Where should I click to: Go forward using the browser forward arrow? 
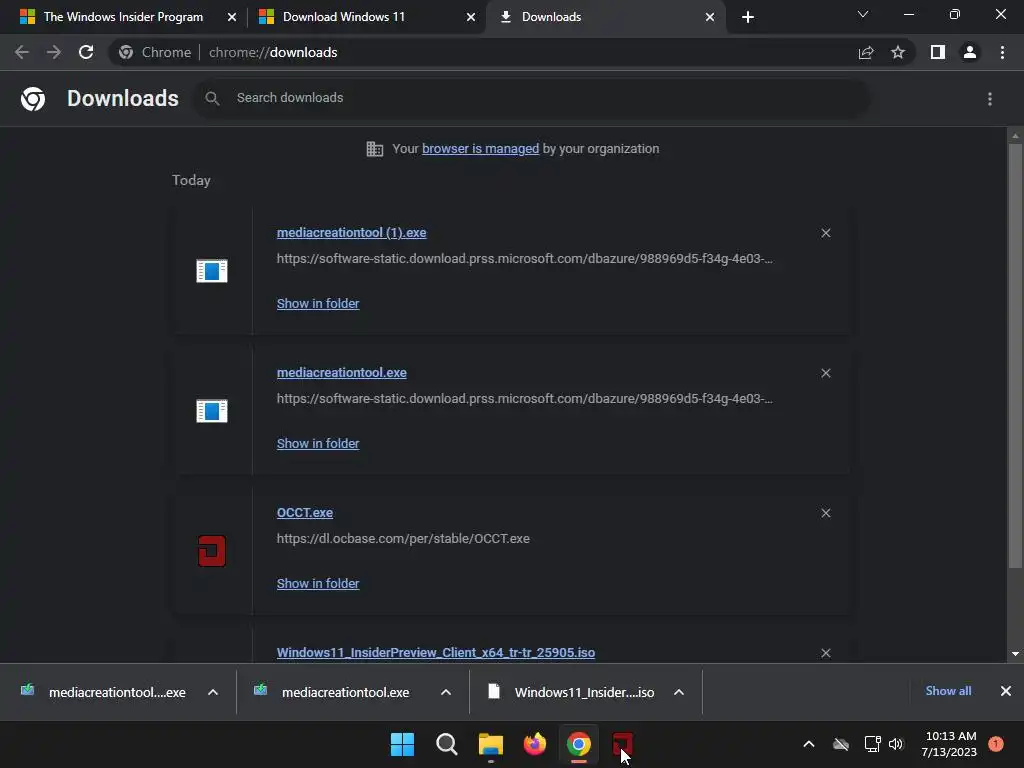tap(54, 52)
